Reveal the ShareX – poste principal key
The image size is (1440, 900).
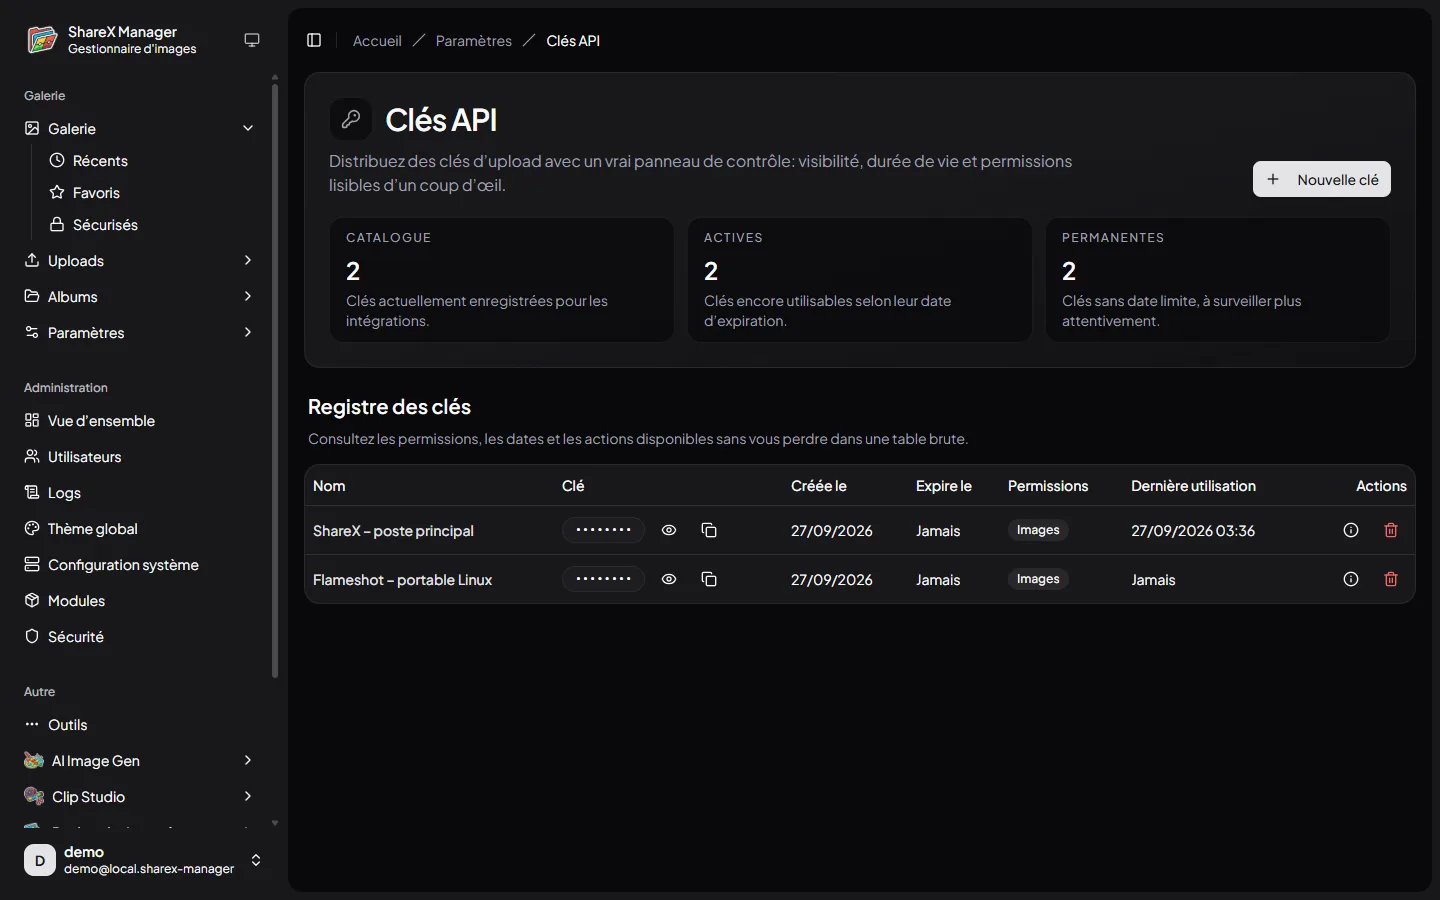coord(669,530)
